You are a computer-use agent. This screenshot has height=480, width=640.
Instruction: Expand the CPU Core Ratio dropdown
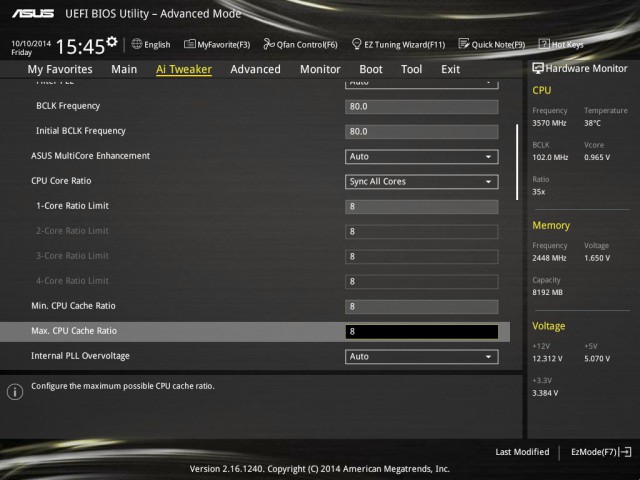pos(422,182)
